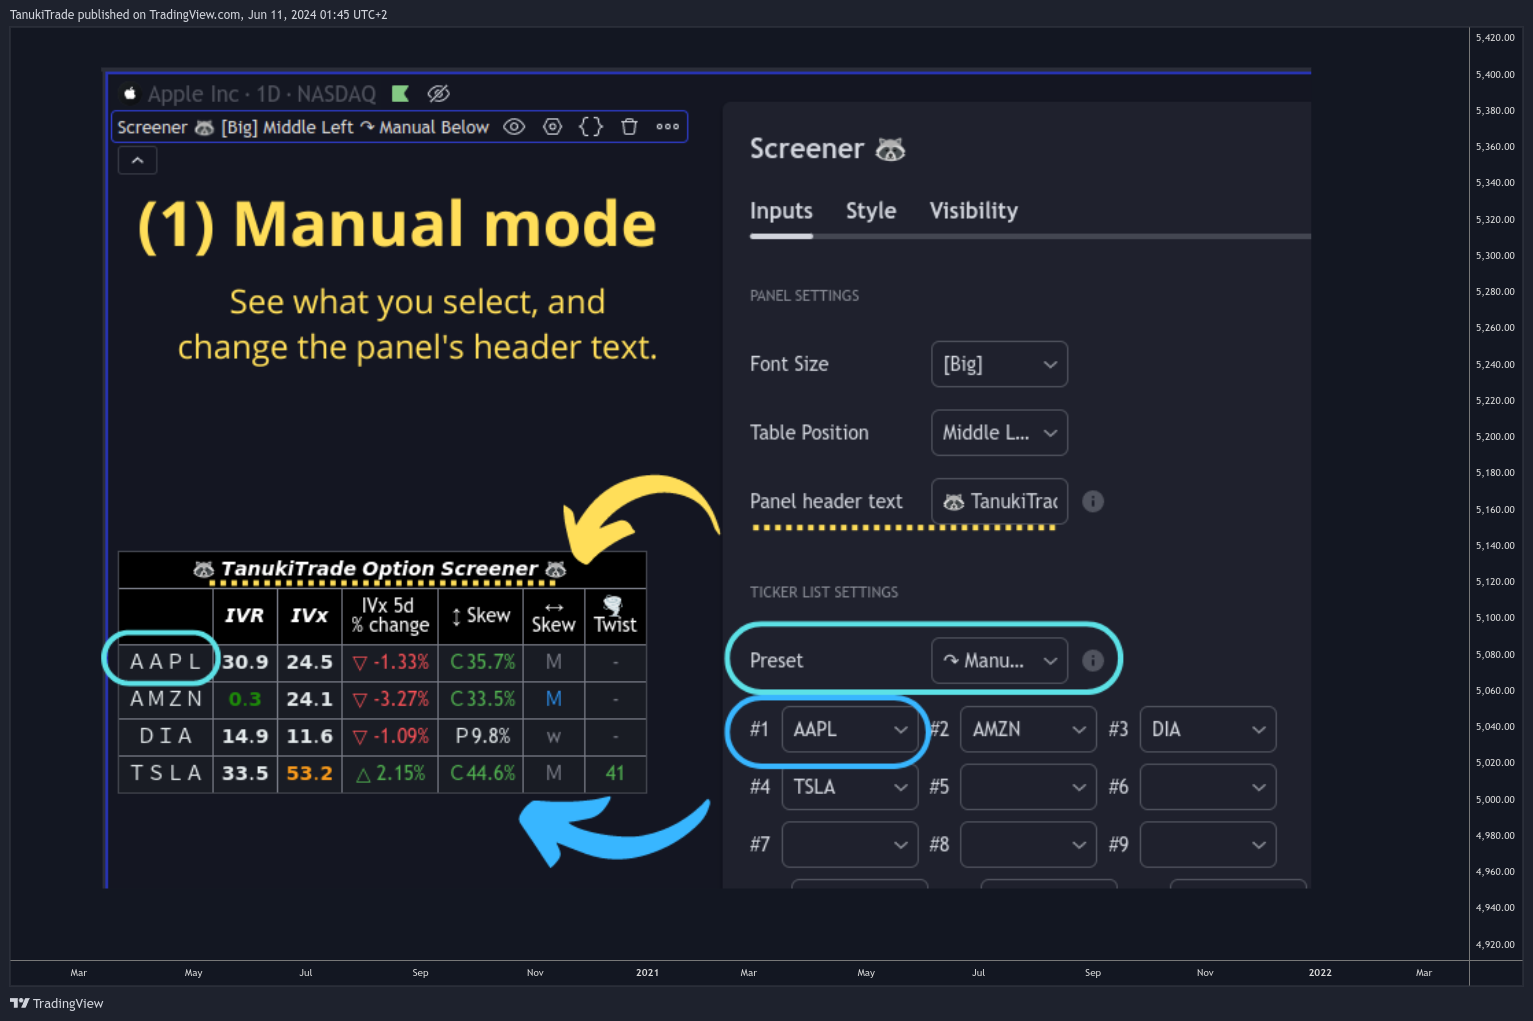
Task: Open empty ticker #6 dropdown
Action: [1208, 787]
